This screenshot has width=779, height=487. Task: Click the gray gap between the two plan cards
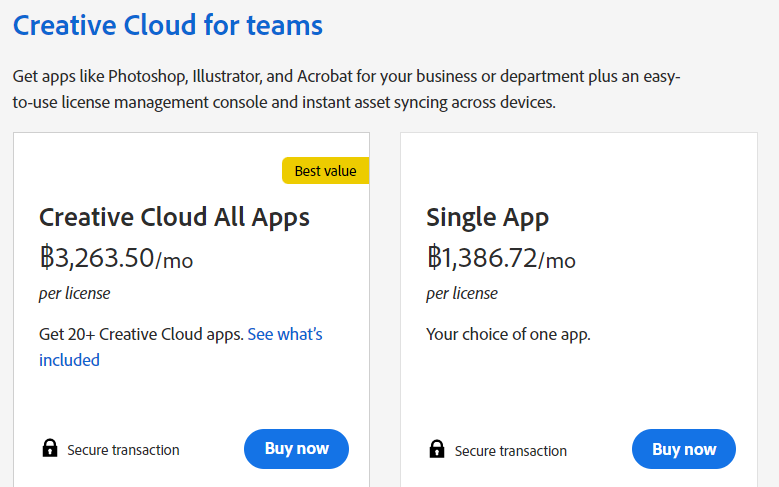pyautogui.click(x=385, y=300)
